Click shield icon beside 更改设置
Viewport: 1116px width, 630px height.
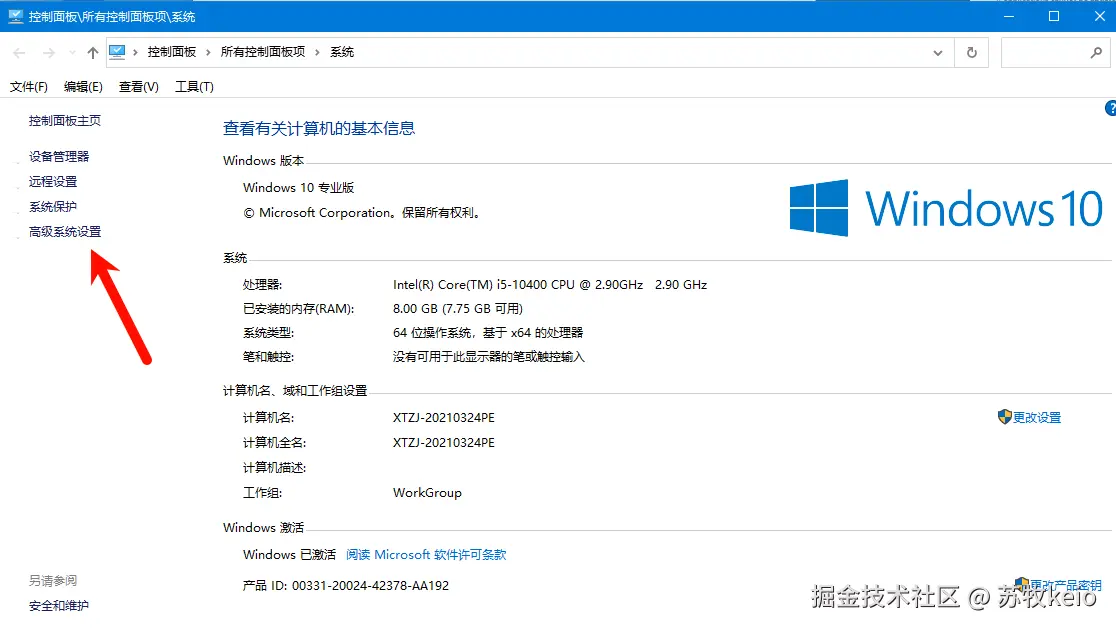pos(1004,417)
